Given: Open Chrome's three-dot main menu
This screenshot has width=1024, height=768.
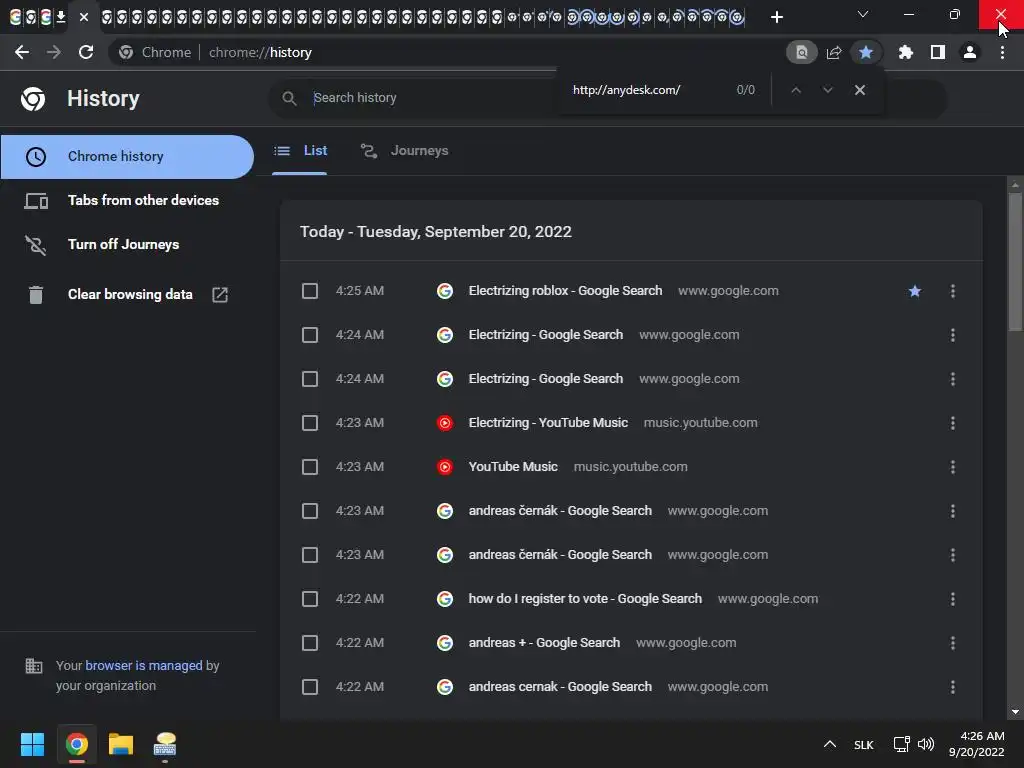Looking at the screenshot, I should [1002, 52].
